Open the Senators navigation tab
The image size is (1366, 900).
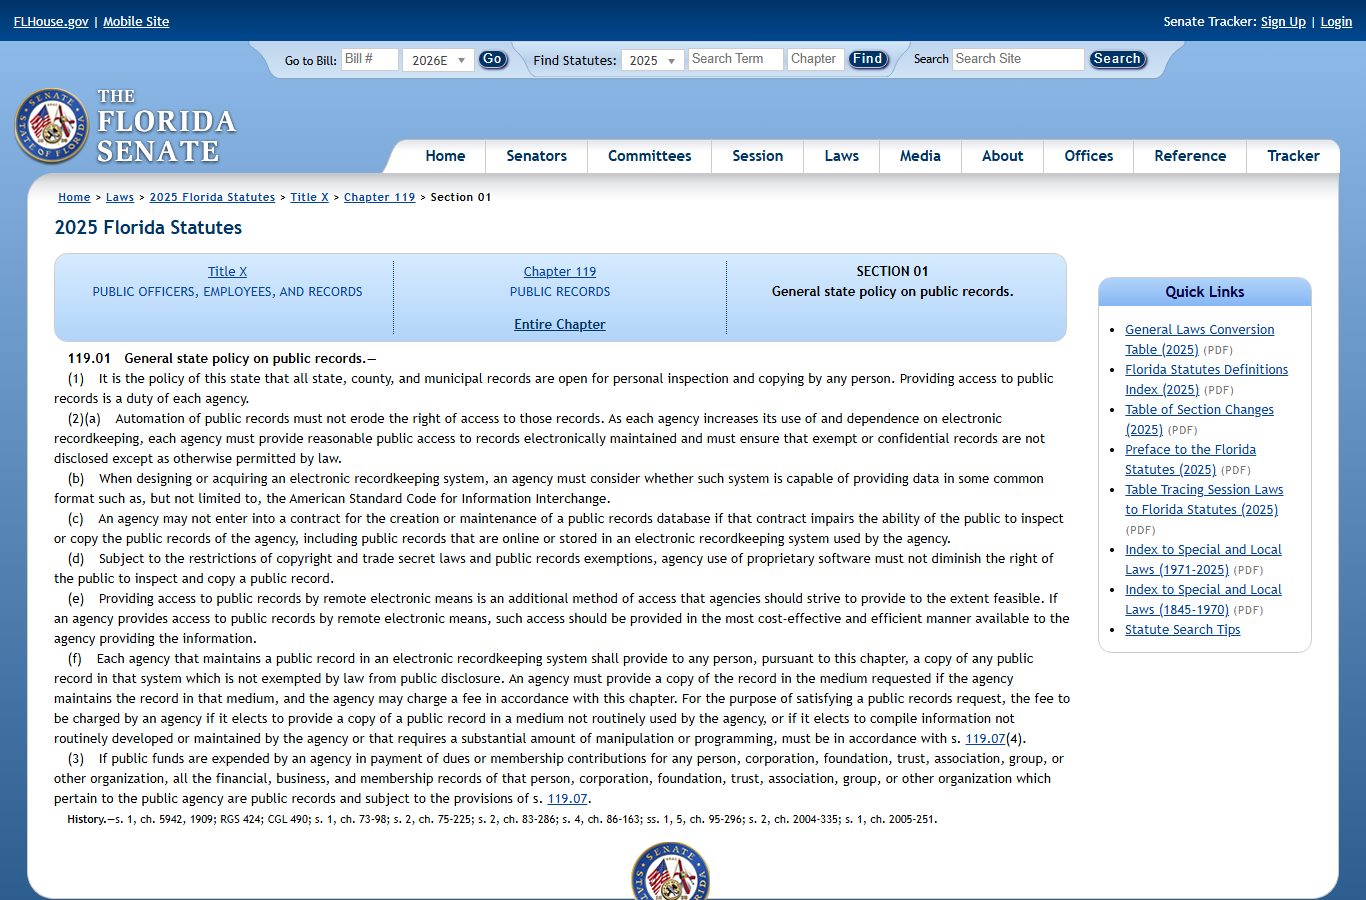pyautogui.click(x=536, y=156)
